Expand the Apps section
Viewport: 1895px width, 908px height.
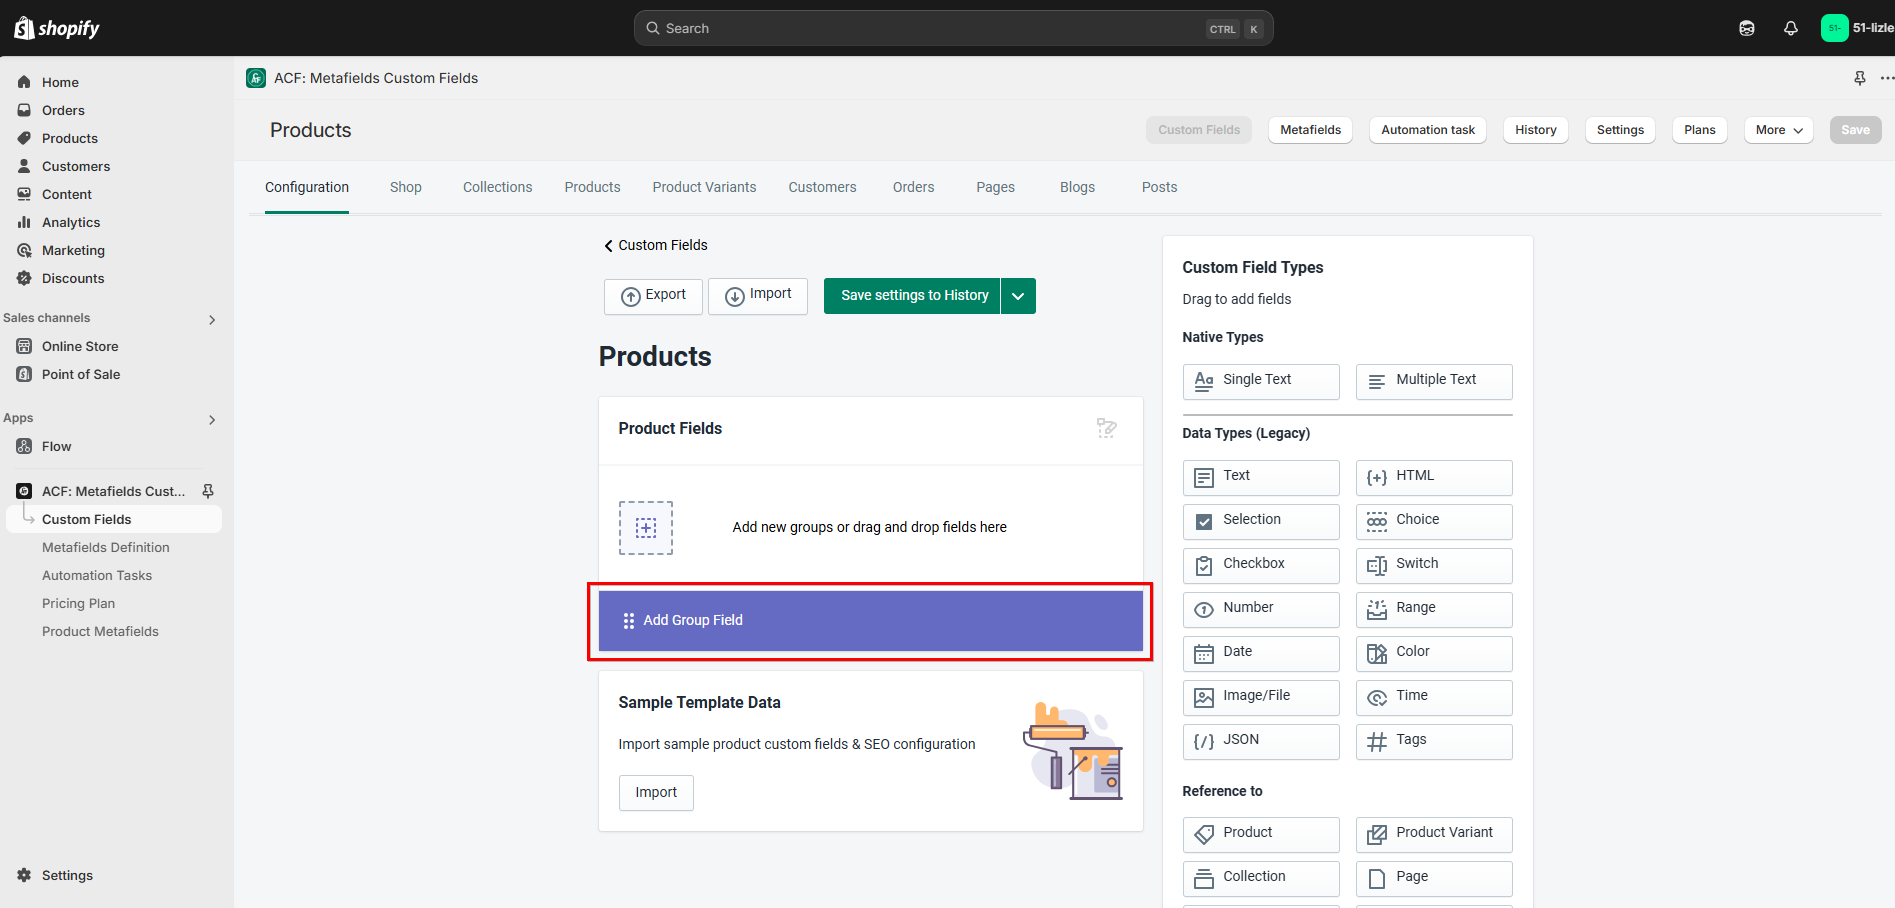click(212, 420)
